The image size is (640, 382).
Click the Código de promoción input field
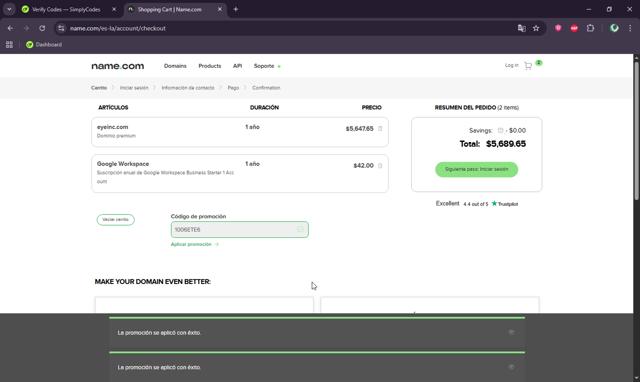tap(240, 229)
